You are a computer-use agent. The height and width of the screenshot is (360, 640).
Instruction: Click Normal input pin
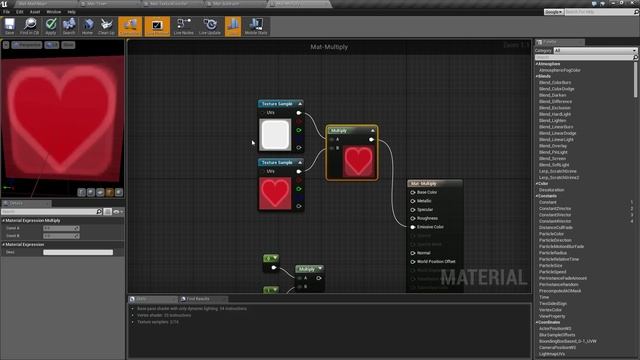click(413, 253)
